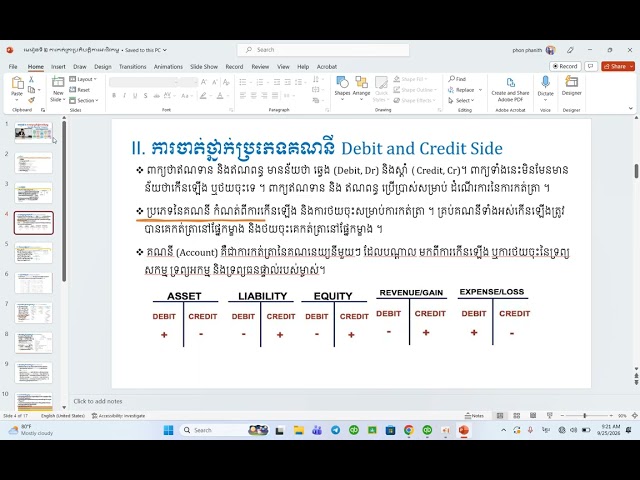Click the text highlight color button
Image resolution: width=640 pixels, height=480 pixels.
click(x=203, y=96)
